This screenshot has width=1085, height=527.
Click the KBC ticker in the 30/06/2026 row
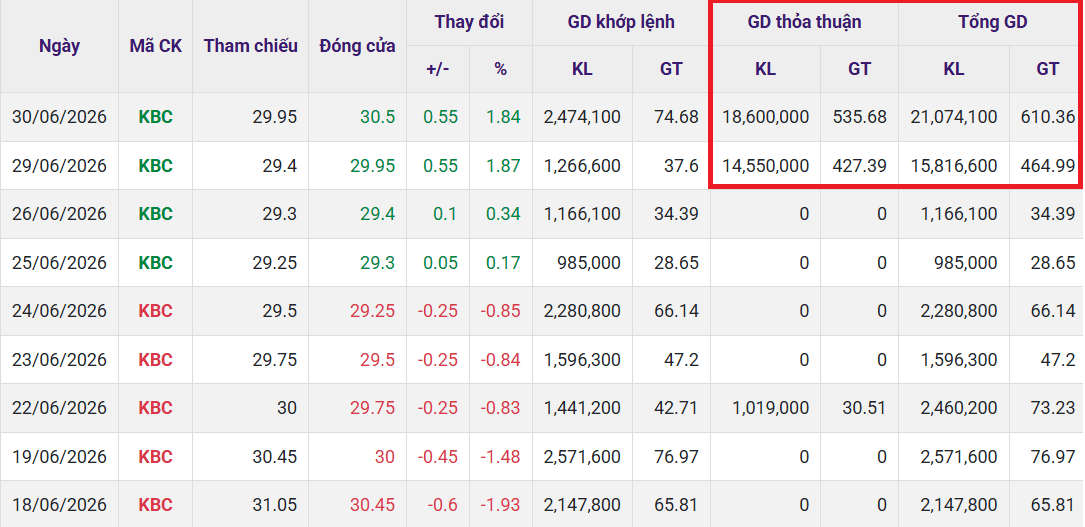point(156,117)
